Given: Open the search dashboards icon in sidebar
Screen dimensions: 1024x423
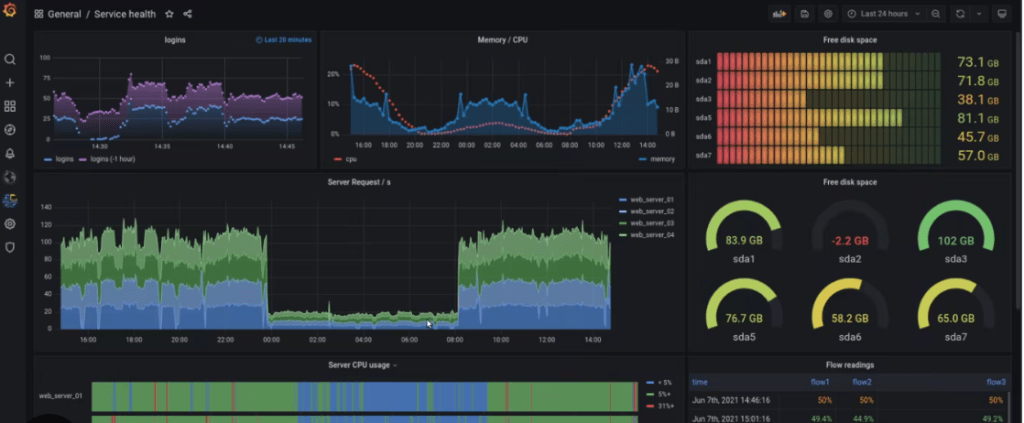Looking at the screenshot, I should pyautogui.click(x=10, y=59).
